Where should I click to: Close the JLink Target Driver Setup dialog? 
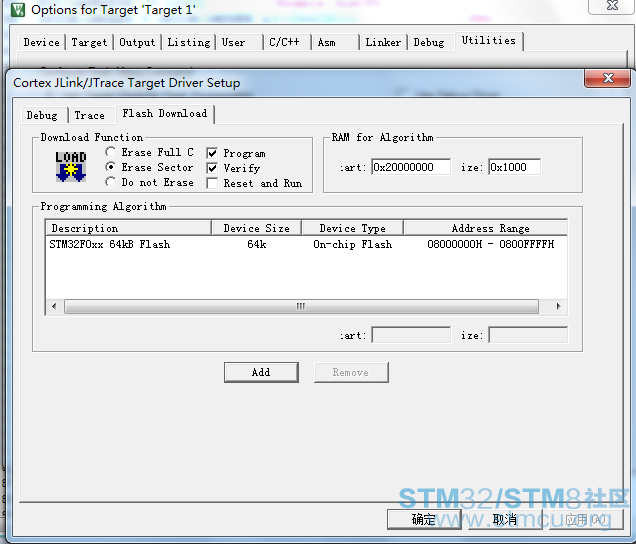[x=608, y=78]
